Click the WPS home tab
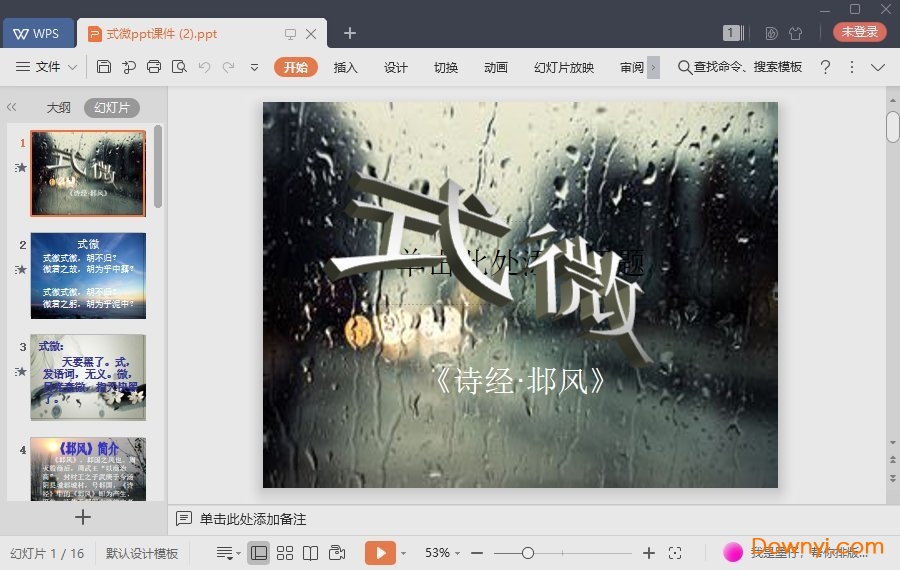The width and height of the screenshot is (900, 570). (38, 33)
